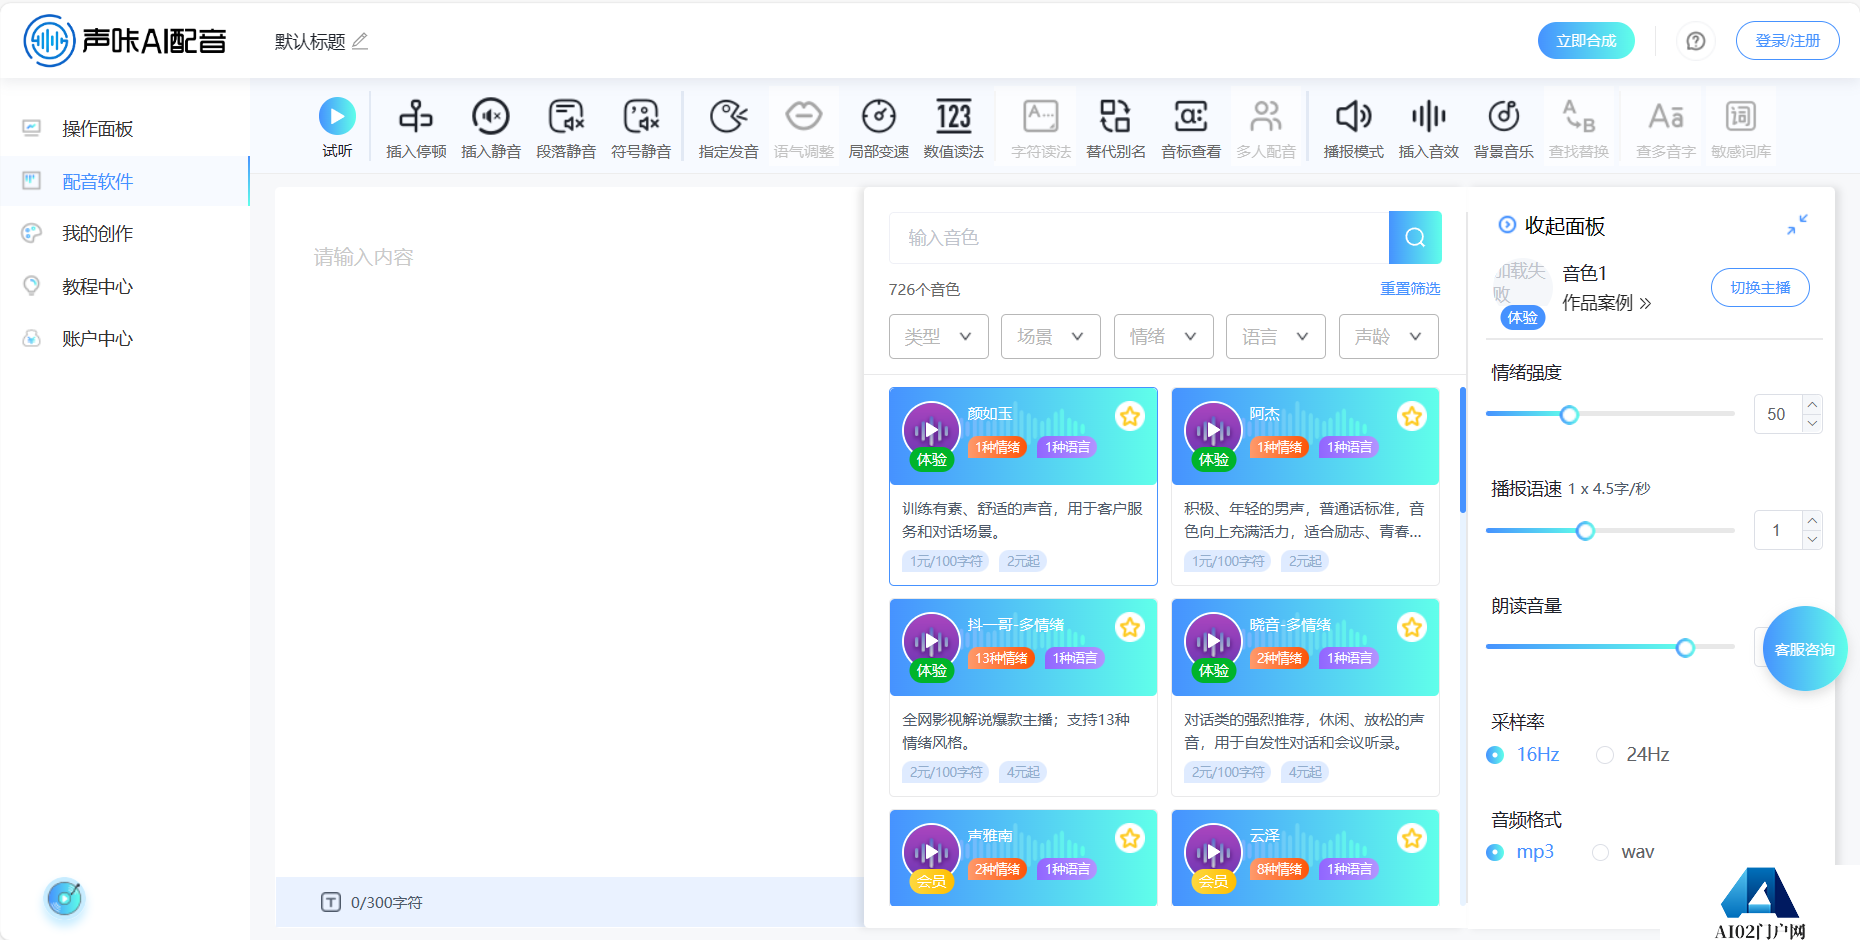The image size is (1860, 940).
Task: Select the 数值读法 tool
Action: click(x=954, y=128)
